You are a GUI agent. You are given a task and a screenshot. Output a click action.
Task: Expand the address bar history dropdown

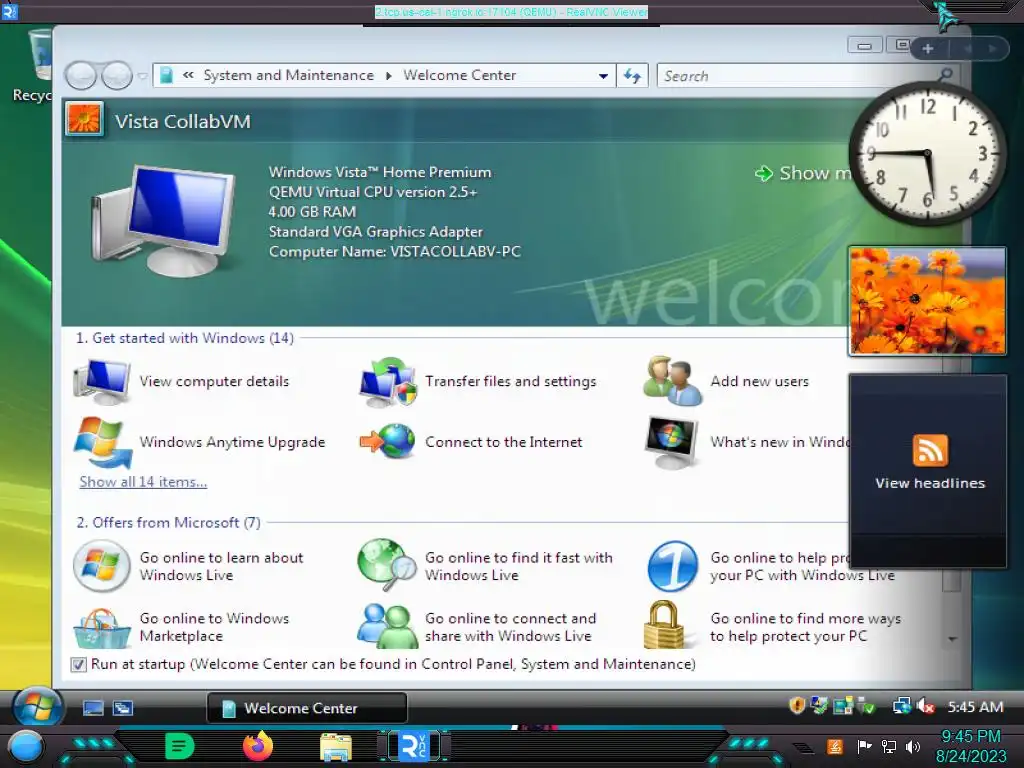click(x=603, y=76)
